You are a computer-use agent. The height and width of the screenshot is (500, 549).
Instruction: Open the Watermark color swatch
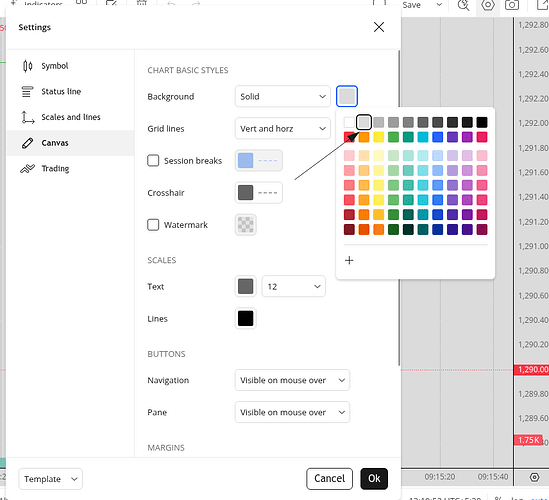pyautogui.click(x=245, y=225)
